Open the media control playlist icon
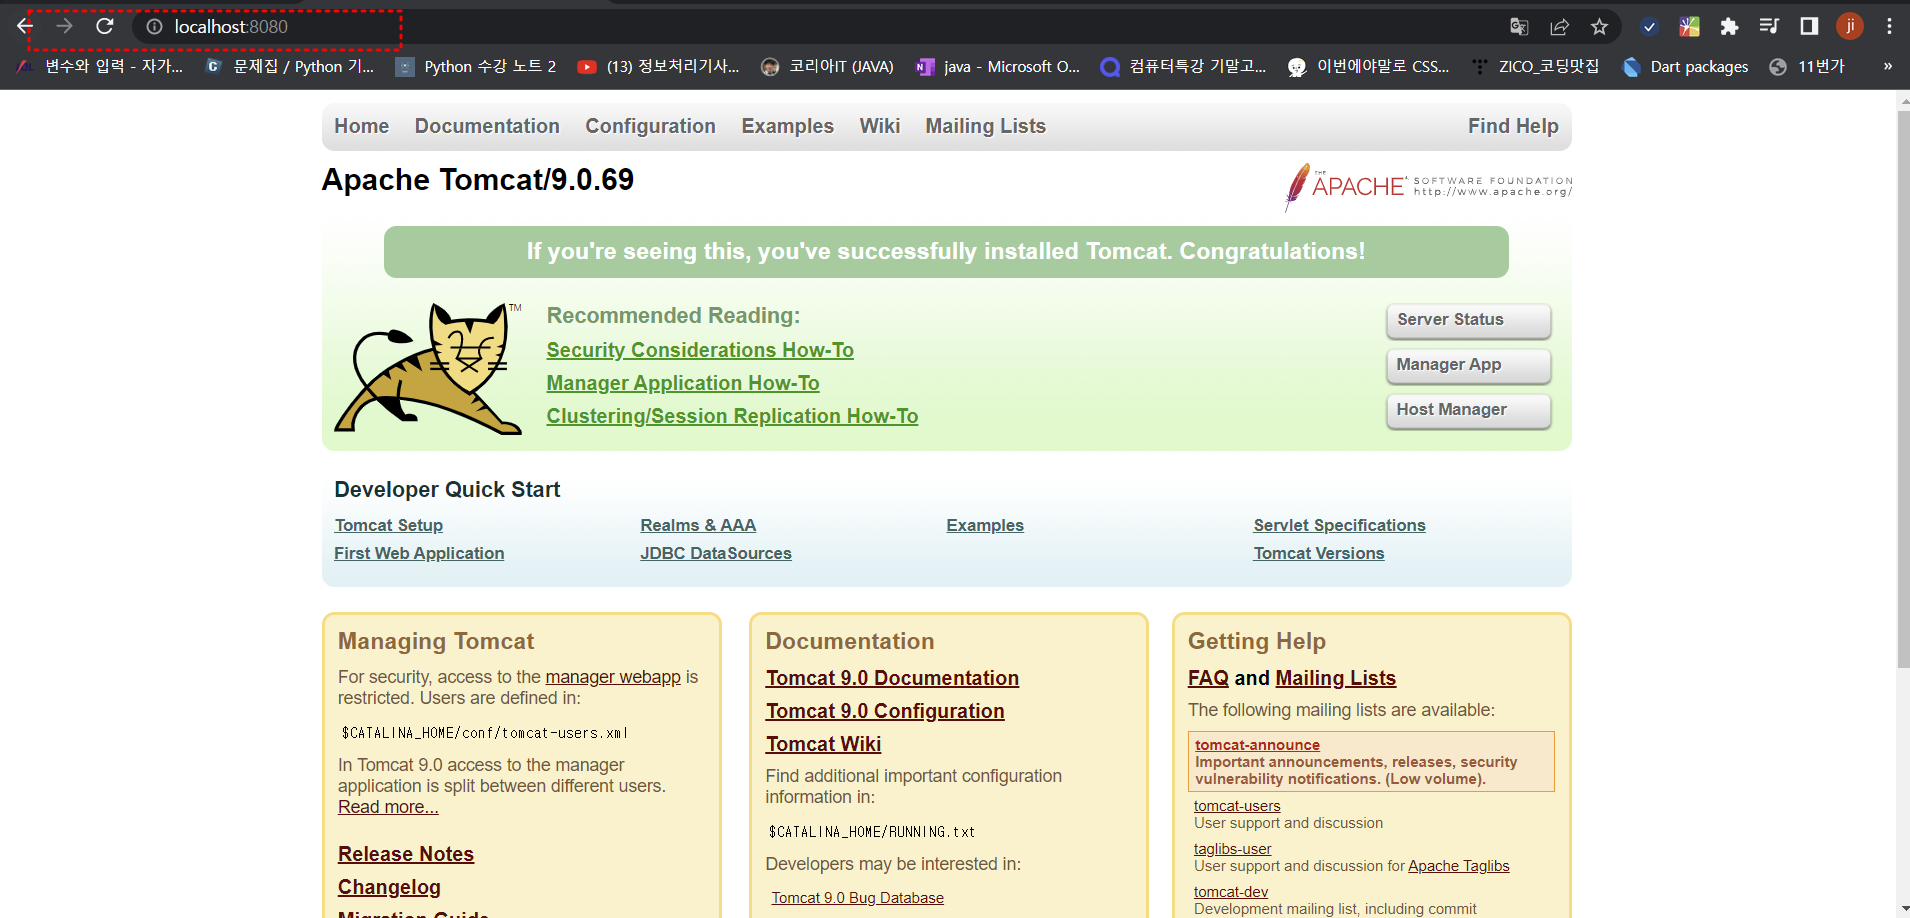Viewport: 1910px width, 918px height. pos(1769,27)
